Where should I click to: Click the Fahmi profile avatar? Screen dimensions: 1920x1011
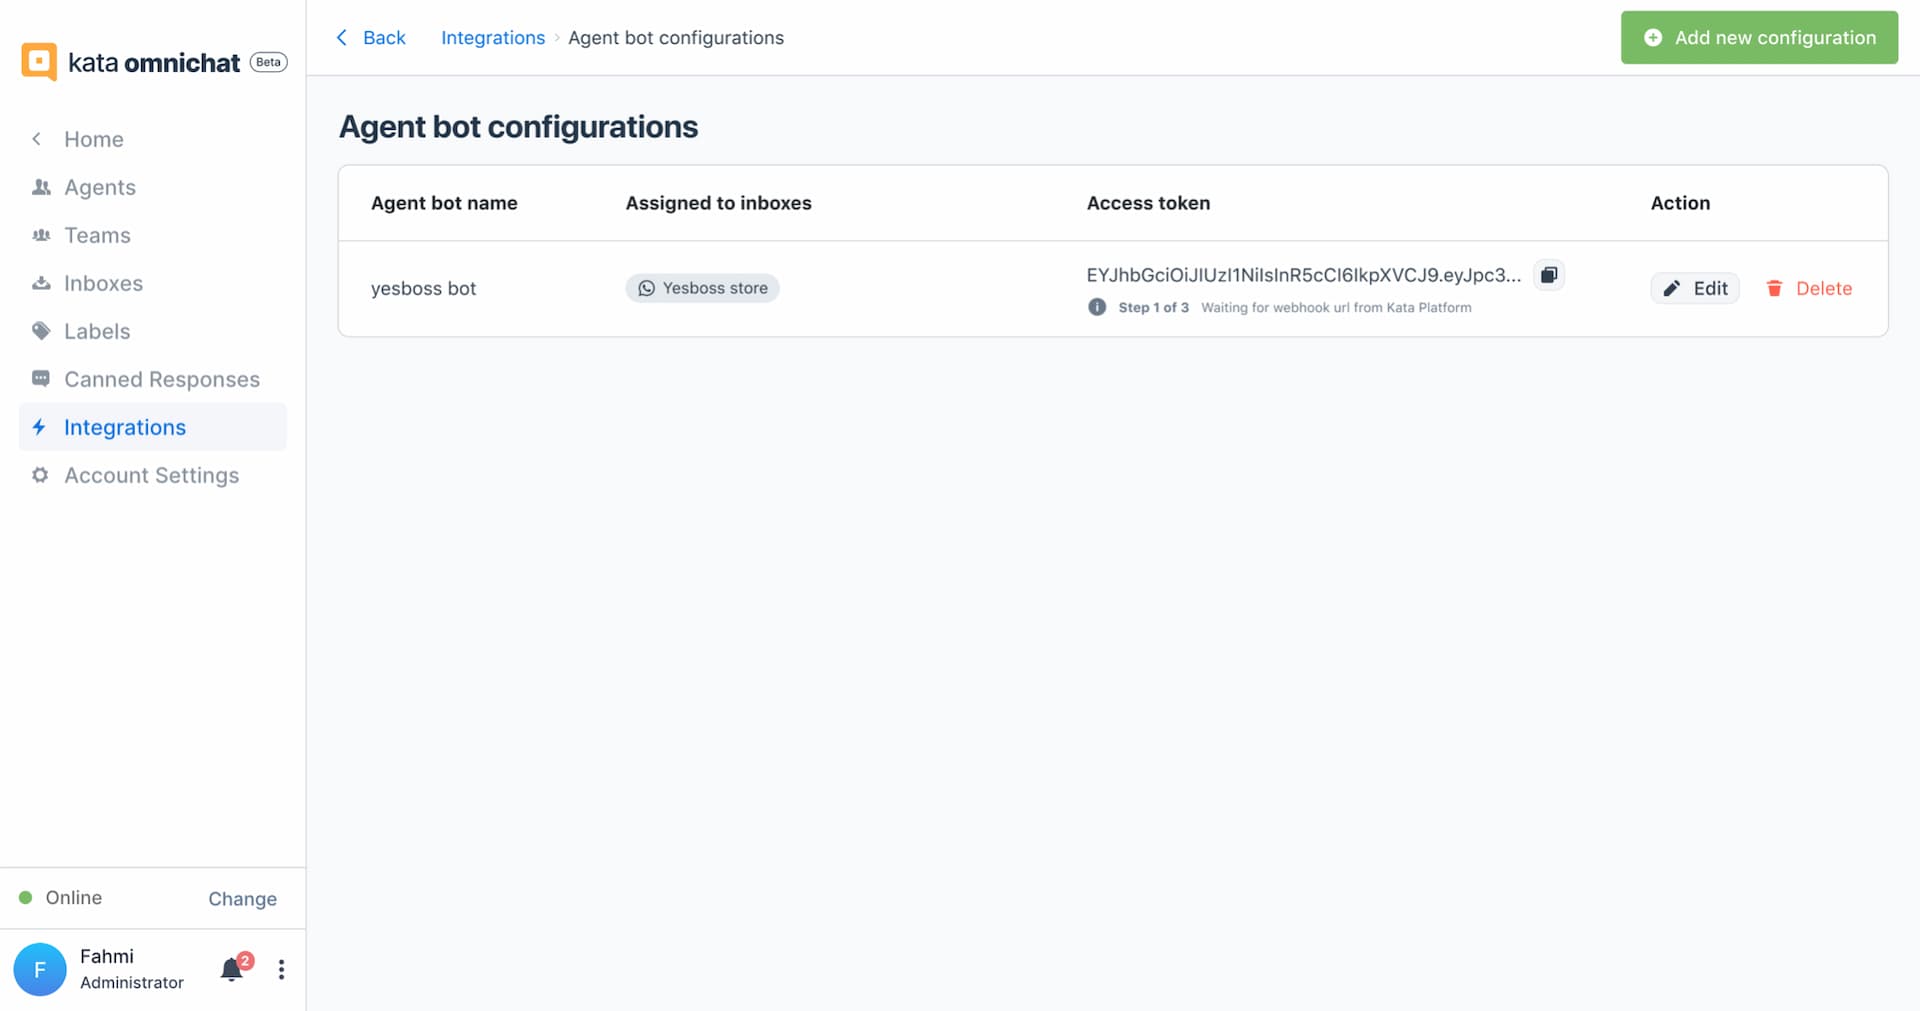tap(40, 969)
